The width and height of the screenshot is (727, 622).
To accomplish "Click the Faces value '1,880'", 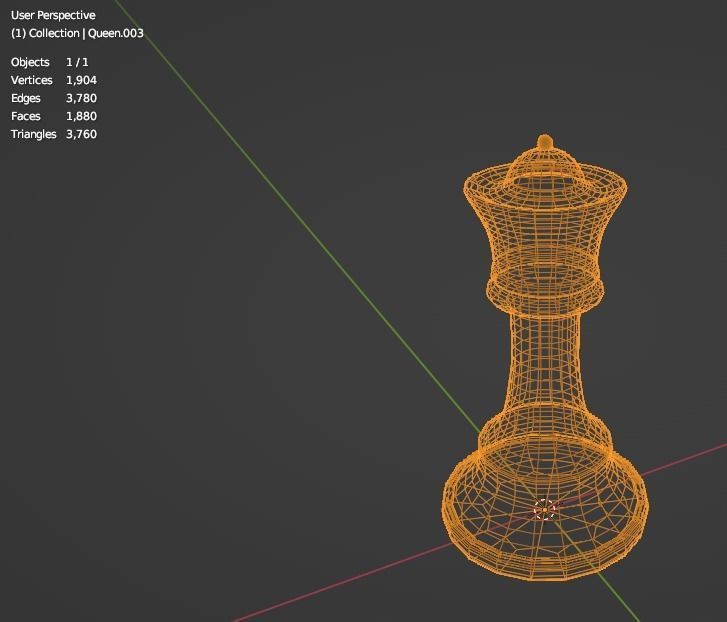I will pos(81,116).
